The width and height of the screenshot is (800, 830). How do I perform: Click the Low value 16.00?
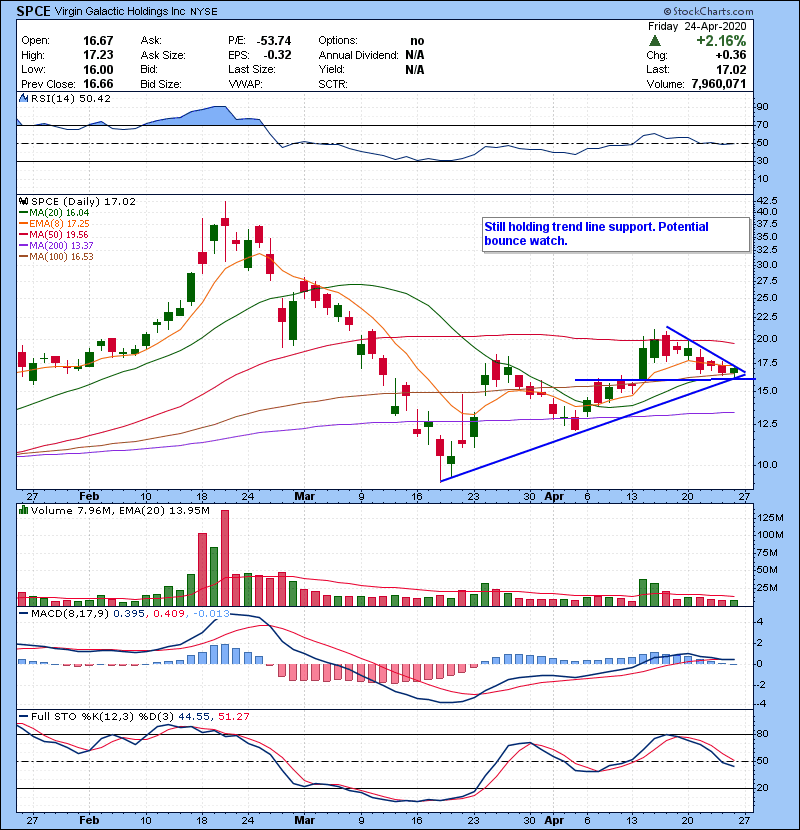pyautogui.click(x=98, y=69)
